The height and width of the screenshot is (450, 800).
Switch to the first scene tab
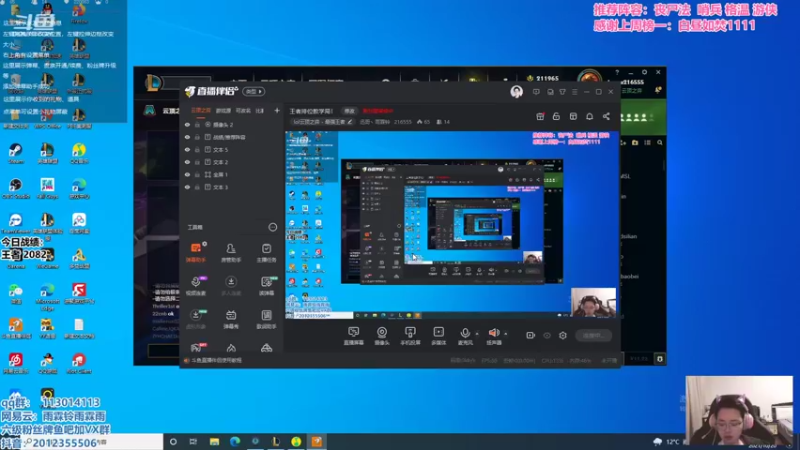[x=201, y=110]
